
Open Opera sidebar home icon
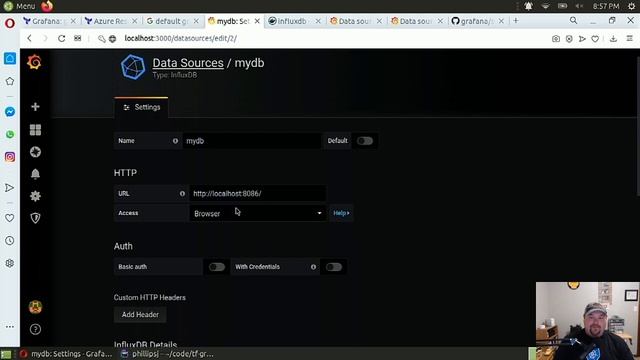pos(10,58)
